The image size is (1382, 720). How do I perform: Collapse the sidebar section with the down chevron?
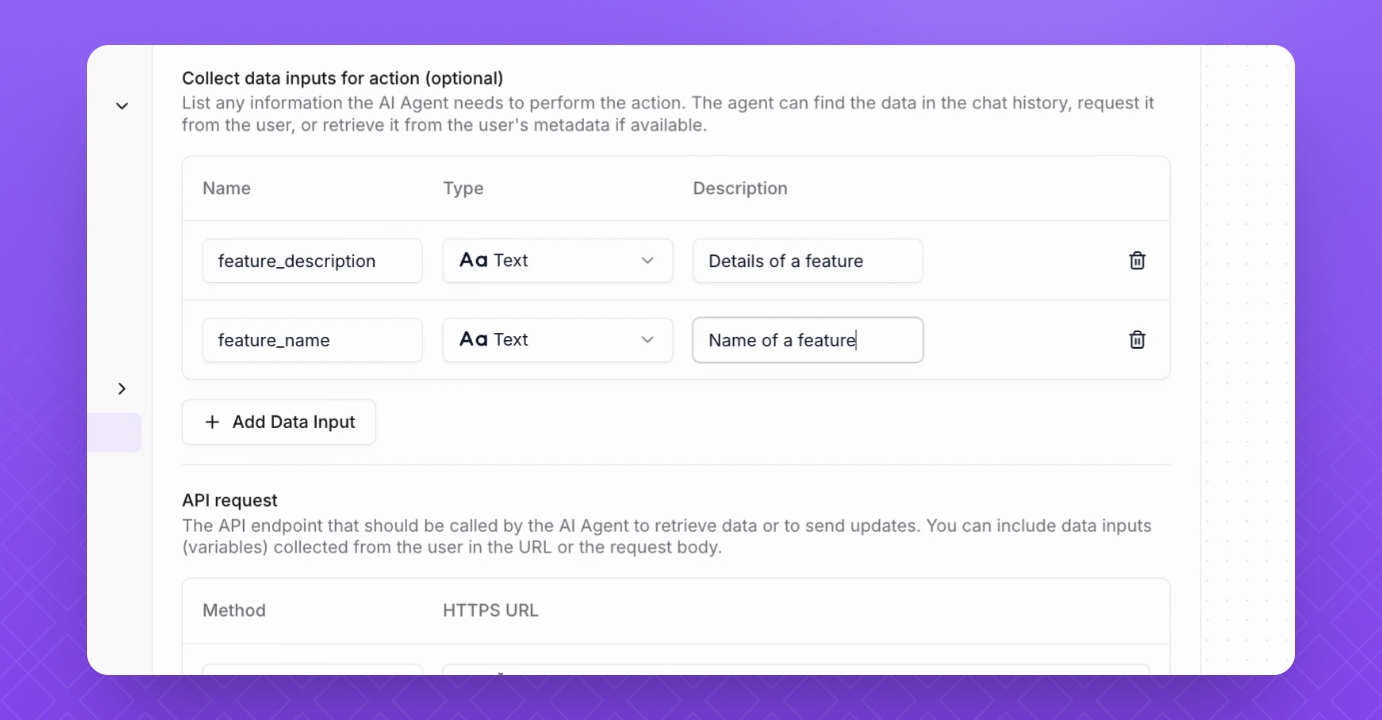[122, 106]
